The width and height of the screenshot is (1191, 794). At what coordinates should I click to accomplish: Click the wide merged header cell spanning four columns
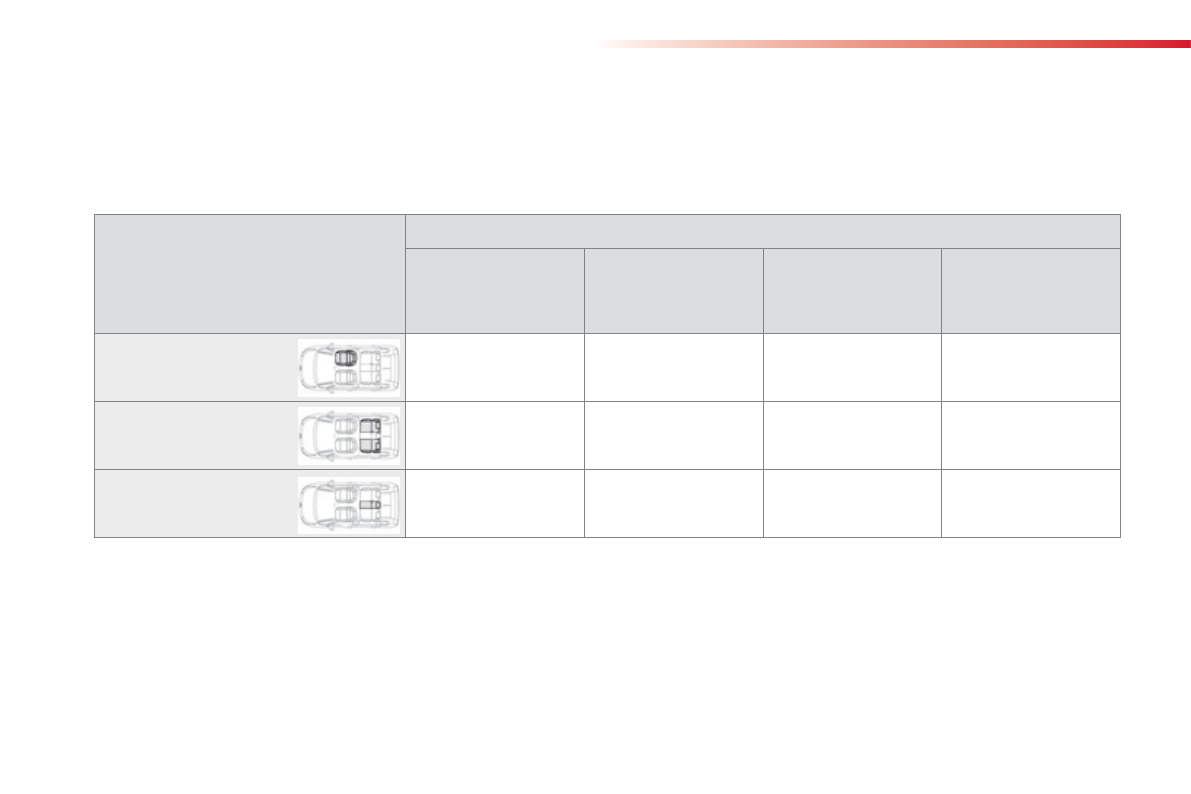762,231
